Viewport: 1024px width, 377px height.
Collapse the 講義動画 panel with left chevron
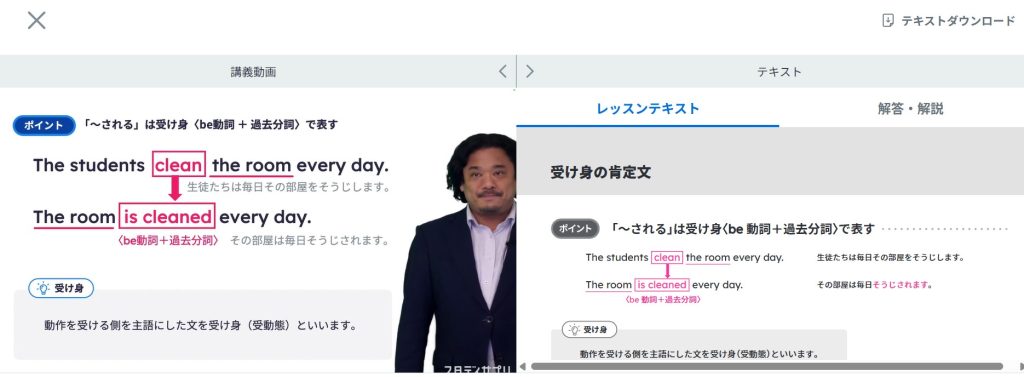(502, 71)
